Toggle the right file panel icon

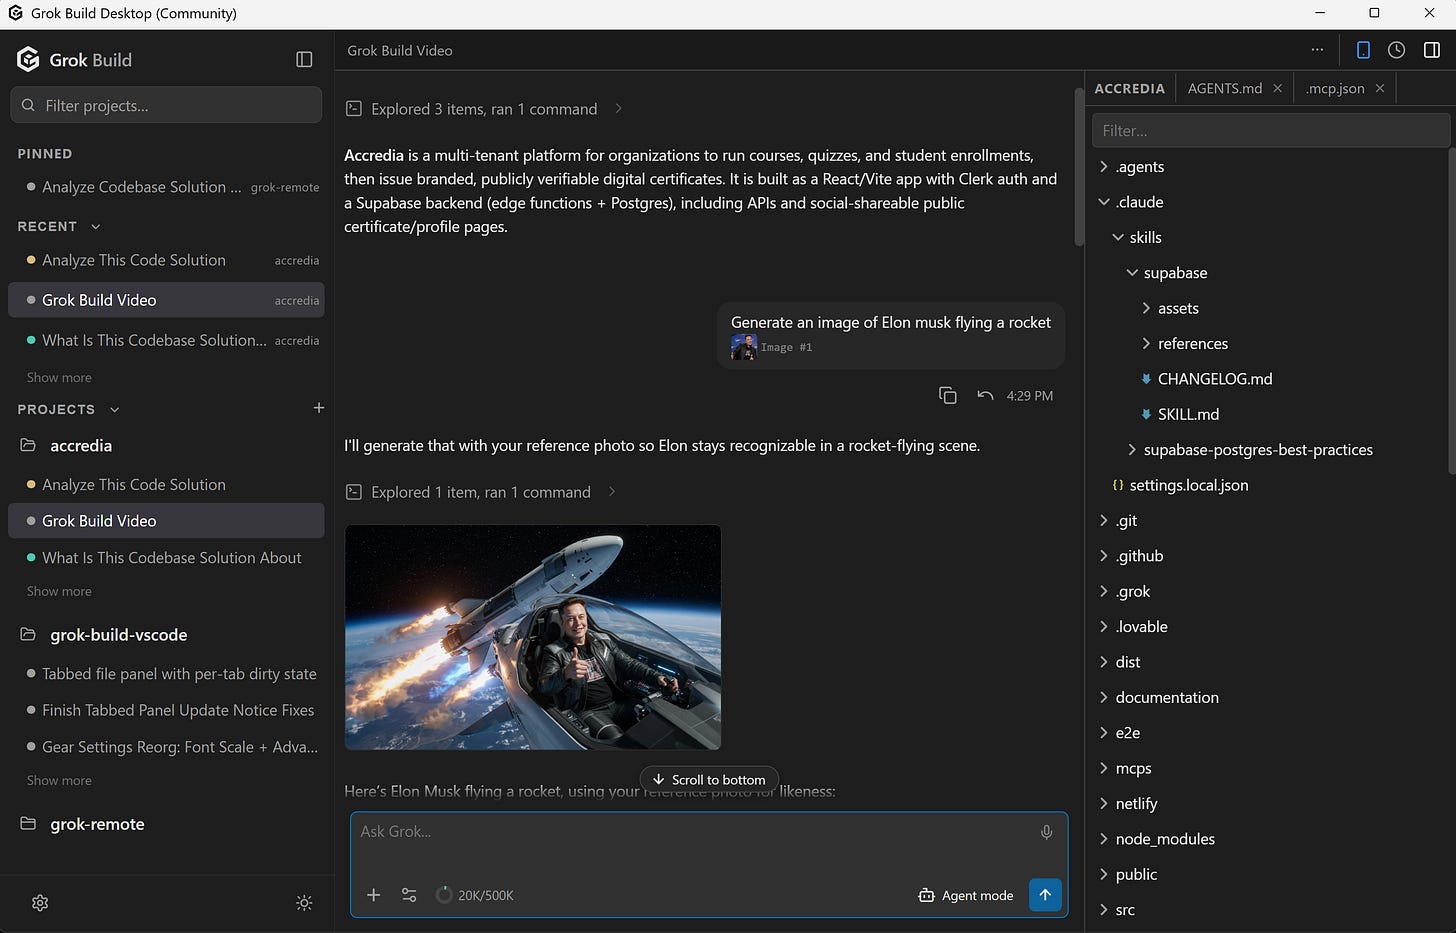point(1432,50)
